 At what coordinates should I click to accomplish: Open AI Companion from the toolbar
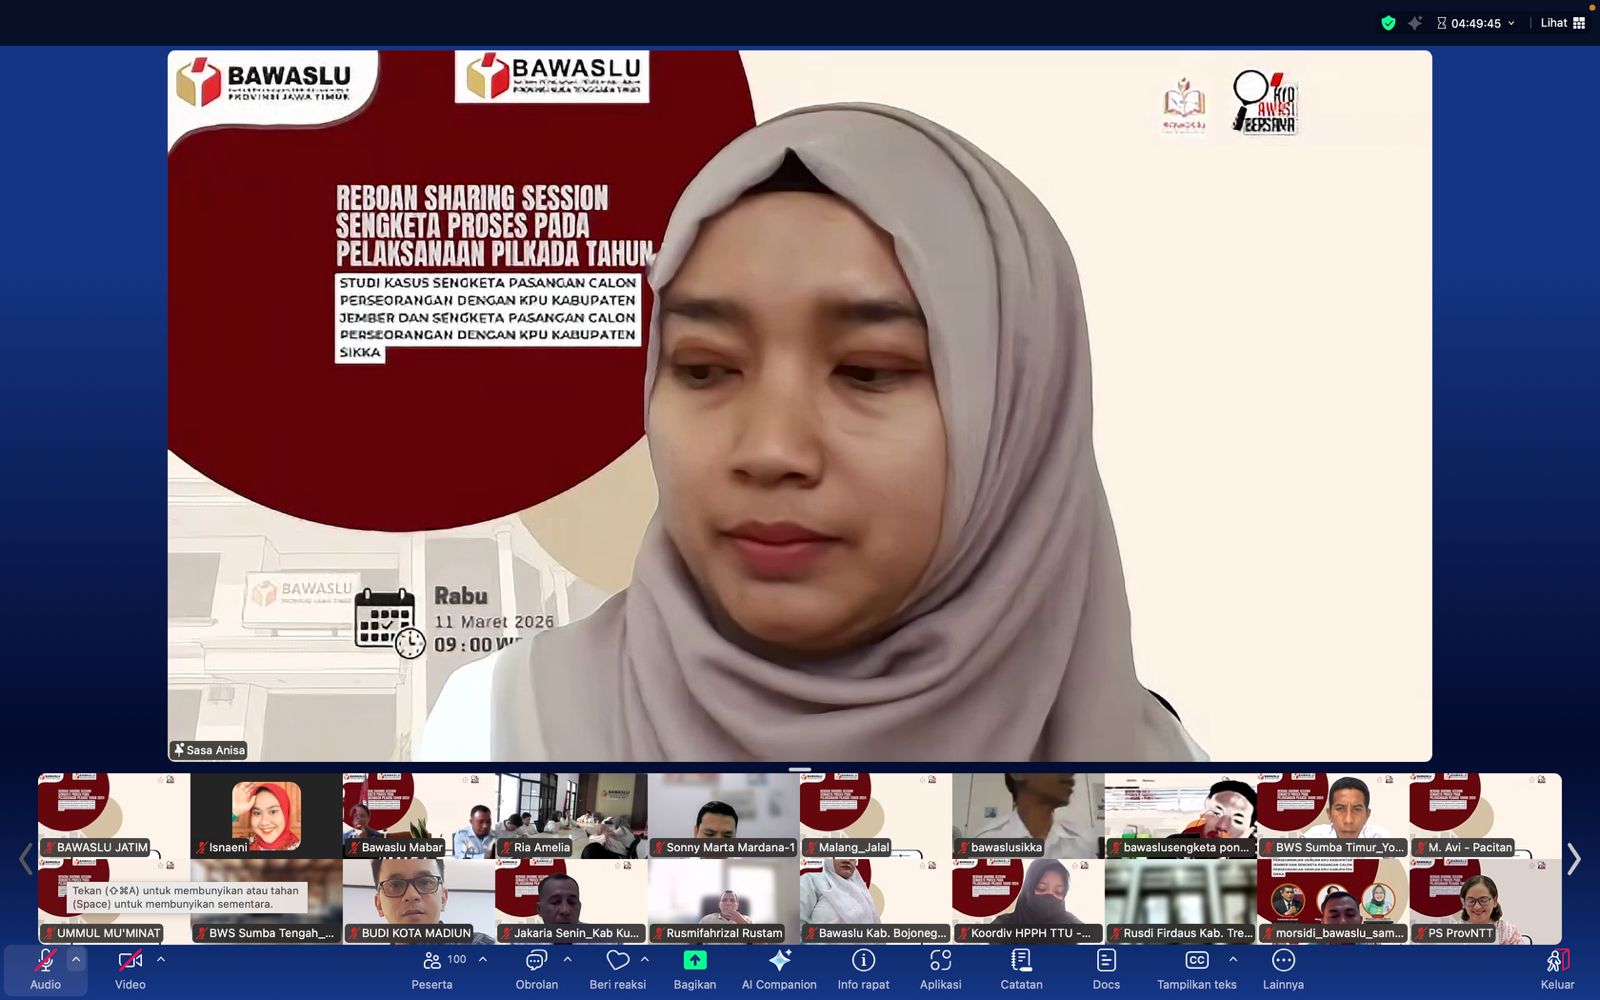coord(779,970)
